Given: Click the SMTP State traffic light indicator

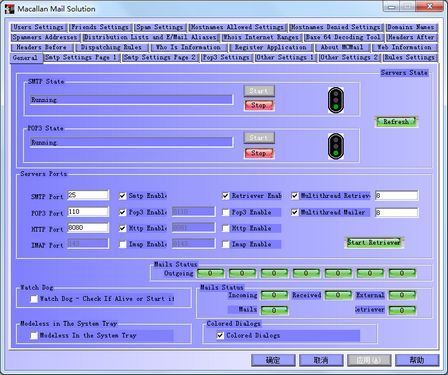Looking at the screenshot, I should coord(336,100).
